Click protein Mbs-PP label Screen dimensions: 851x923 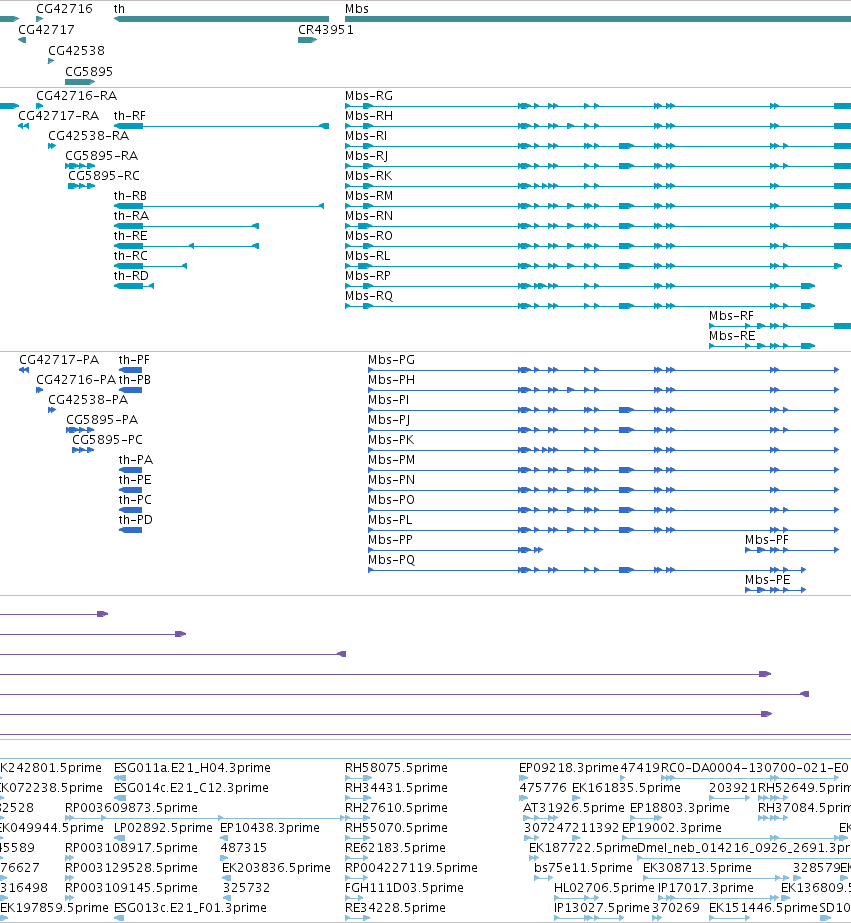(x=390, y=540)
